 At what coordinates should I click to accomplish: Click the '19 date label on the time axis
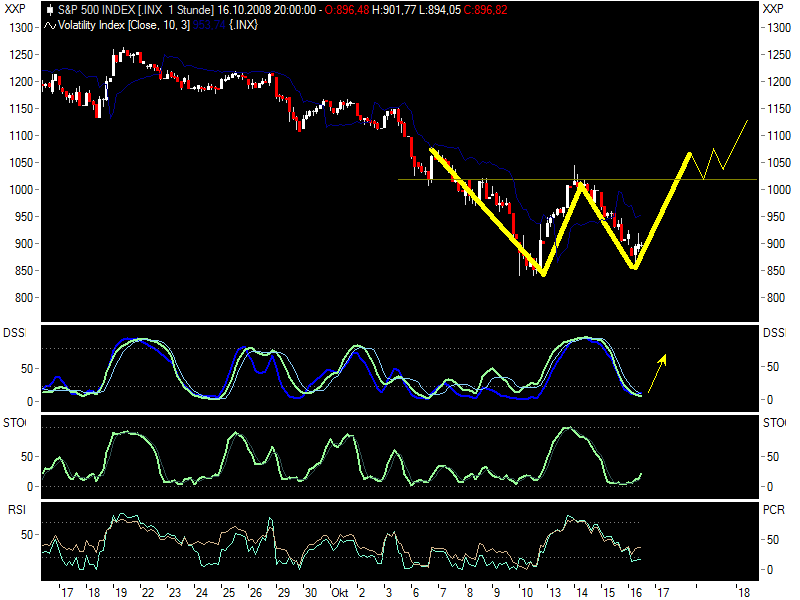pos(120,593)
